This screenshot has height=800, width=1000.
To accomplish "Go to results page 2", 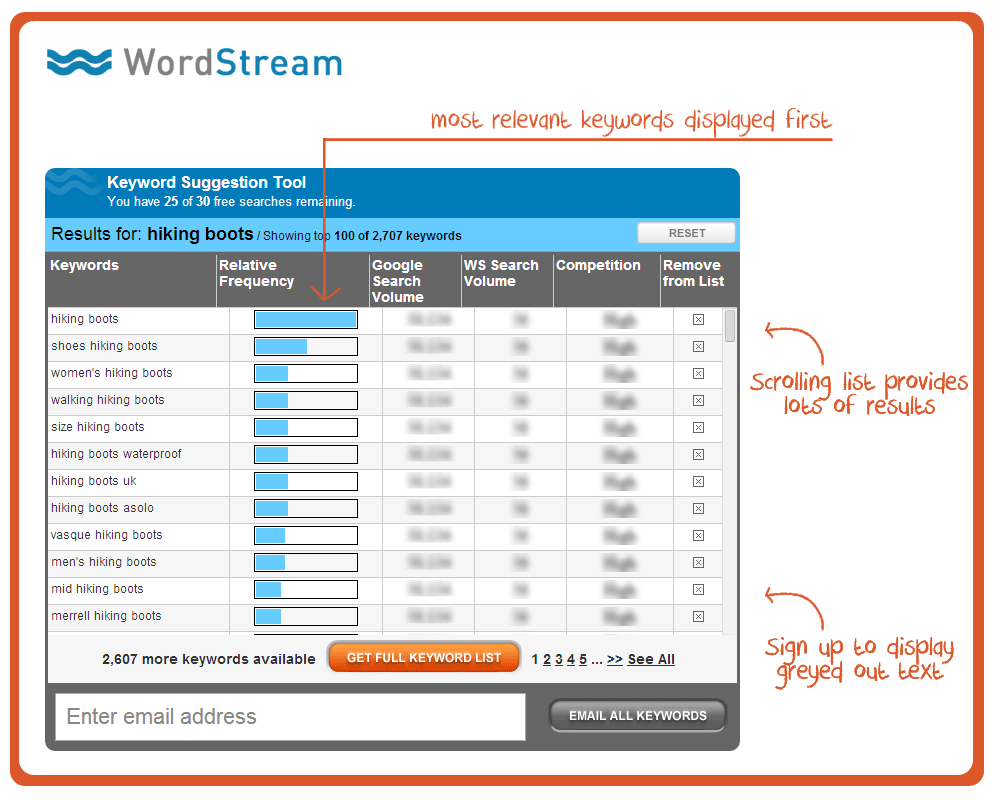I will tap(547, 660).
